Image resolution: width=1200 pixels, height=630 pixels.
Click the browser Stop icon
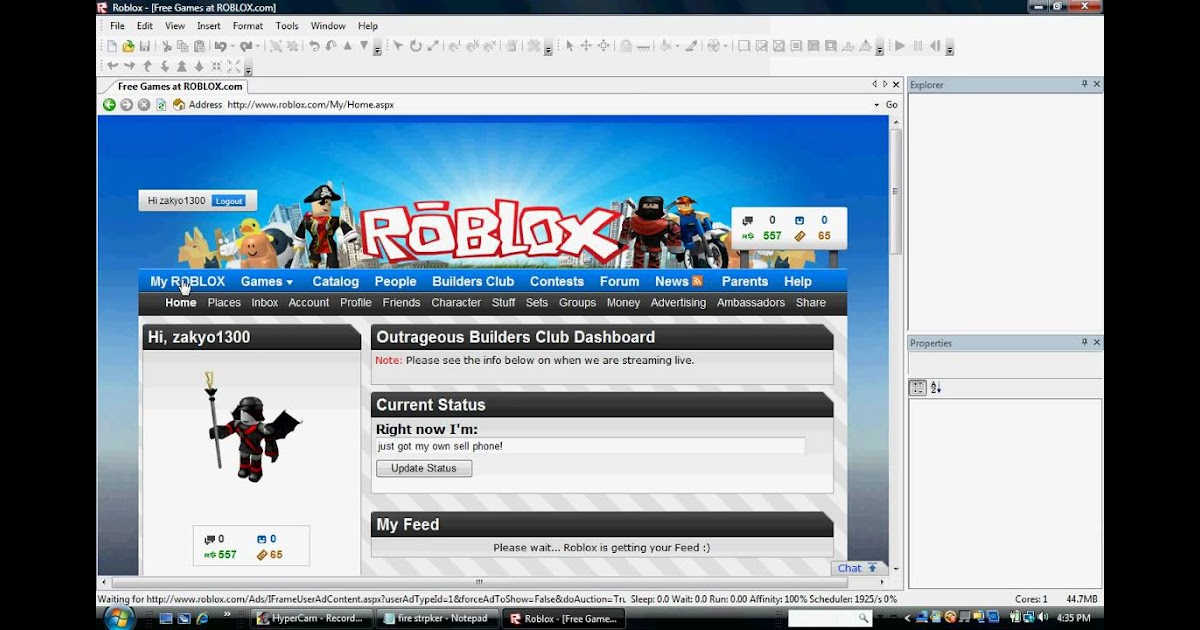pyautogui.click(x=143, y=104)
